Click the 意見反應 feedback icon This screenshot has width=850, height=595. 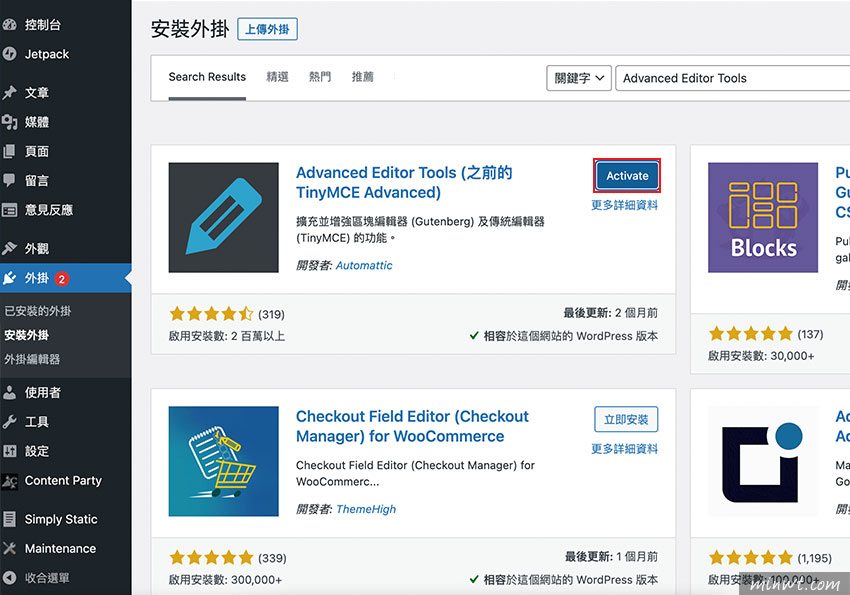[9, 210]
